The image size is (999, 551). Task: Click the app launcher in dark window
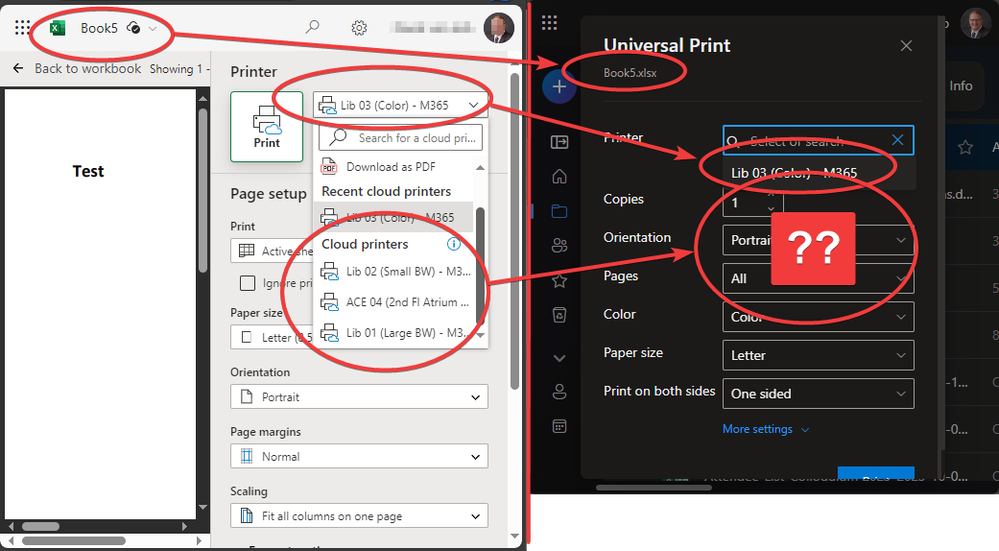(x=549, y=24)
